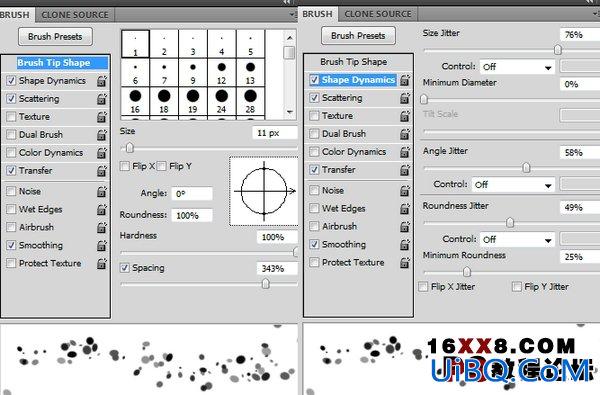Click the Spacing slider handle
600x395 pixels.
pos(266,284)
